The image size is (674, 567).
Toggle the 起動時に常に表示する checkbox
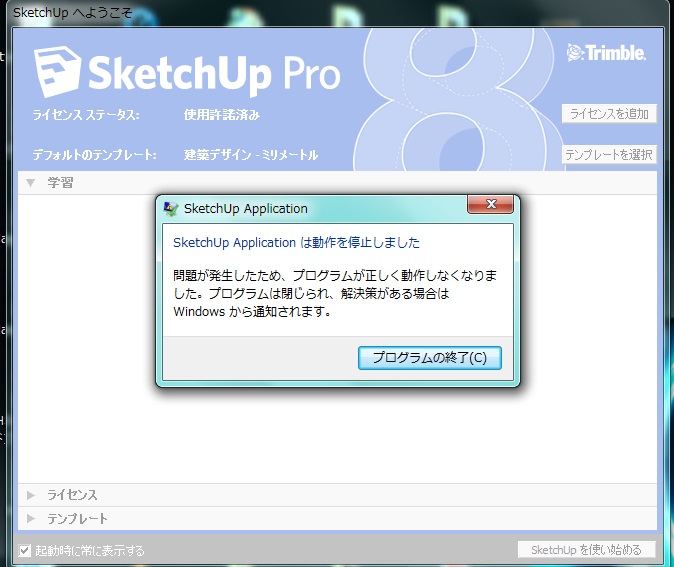[x=25, y=550]
